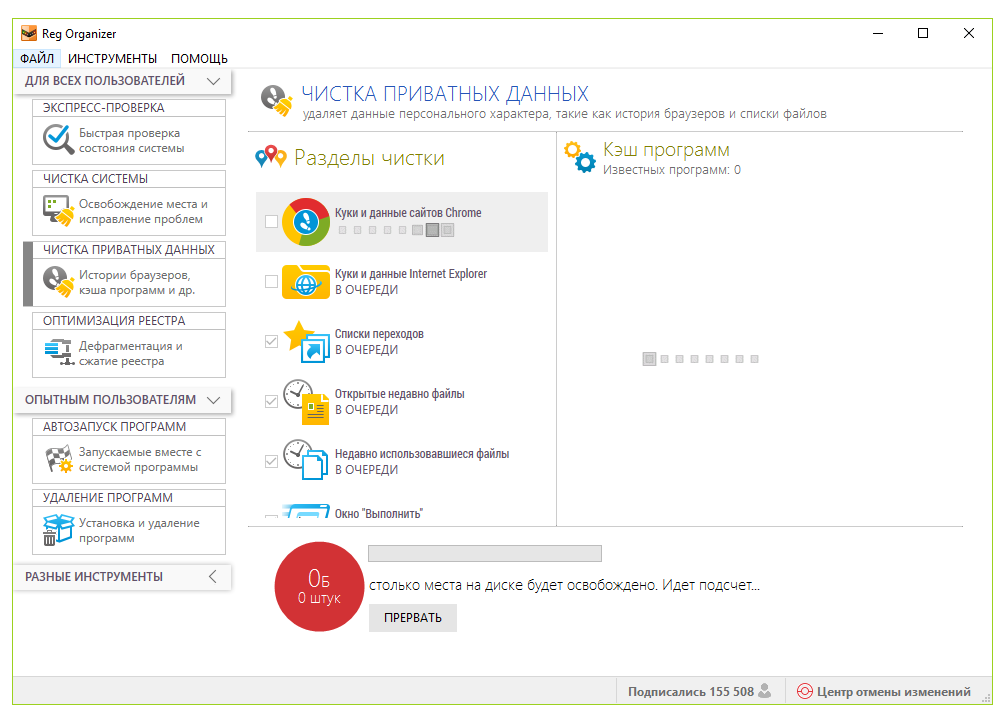Open the ИНСТРУМЕНТЫ menu
The image size is (1008, 720).
coord(112,58)
